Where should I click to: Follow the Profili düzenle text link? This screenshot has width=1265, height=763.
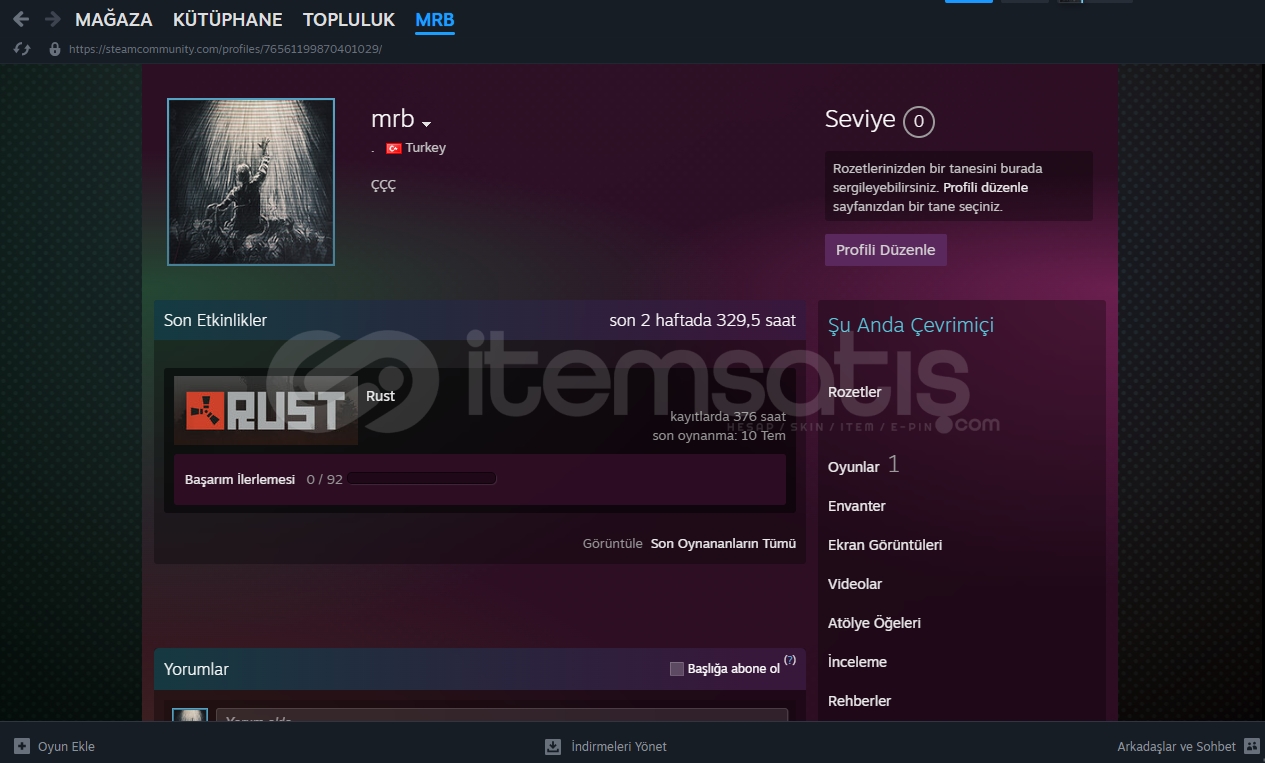pos(985,188)
